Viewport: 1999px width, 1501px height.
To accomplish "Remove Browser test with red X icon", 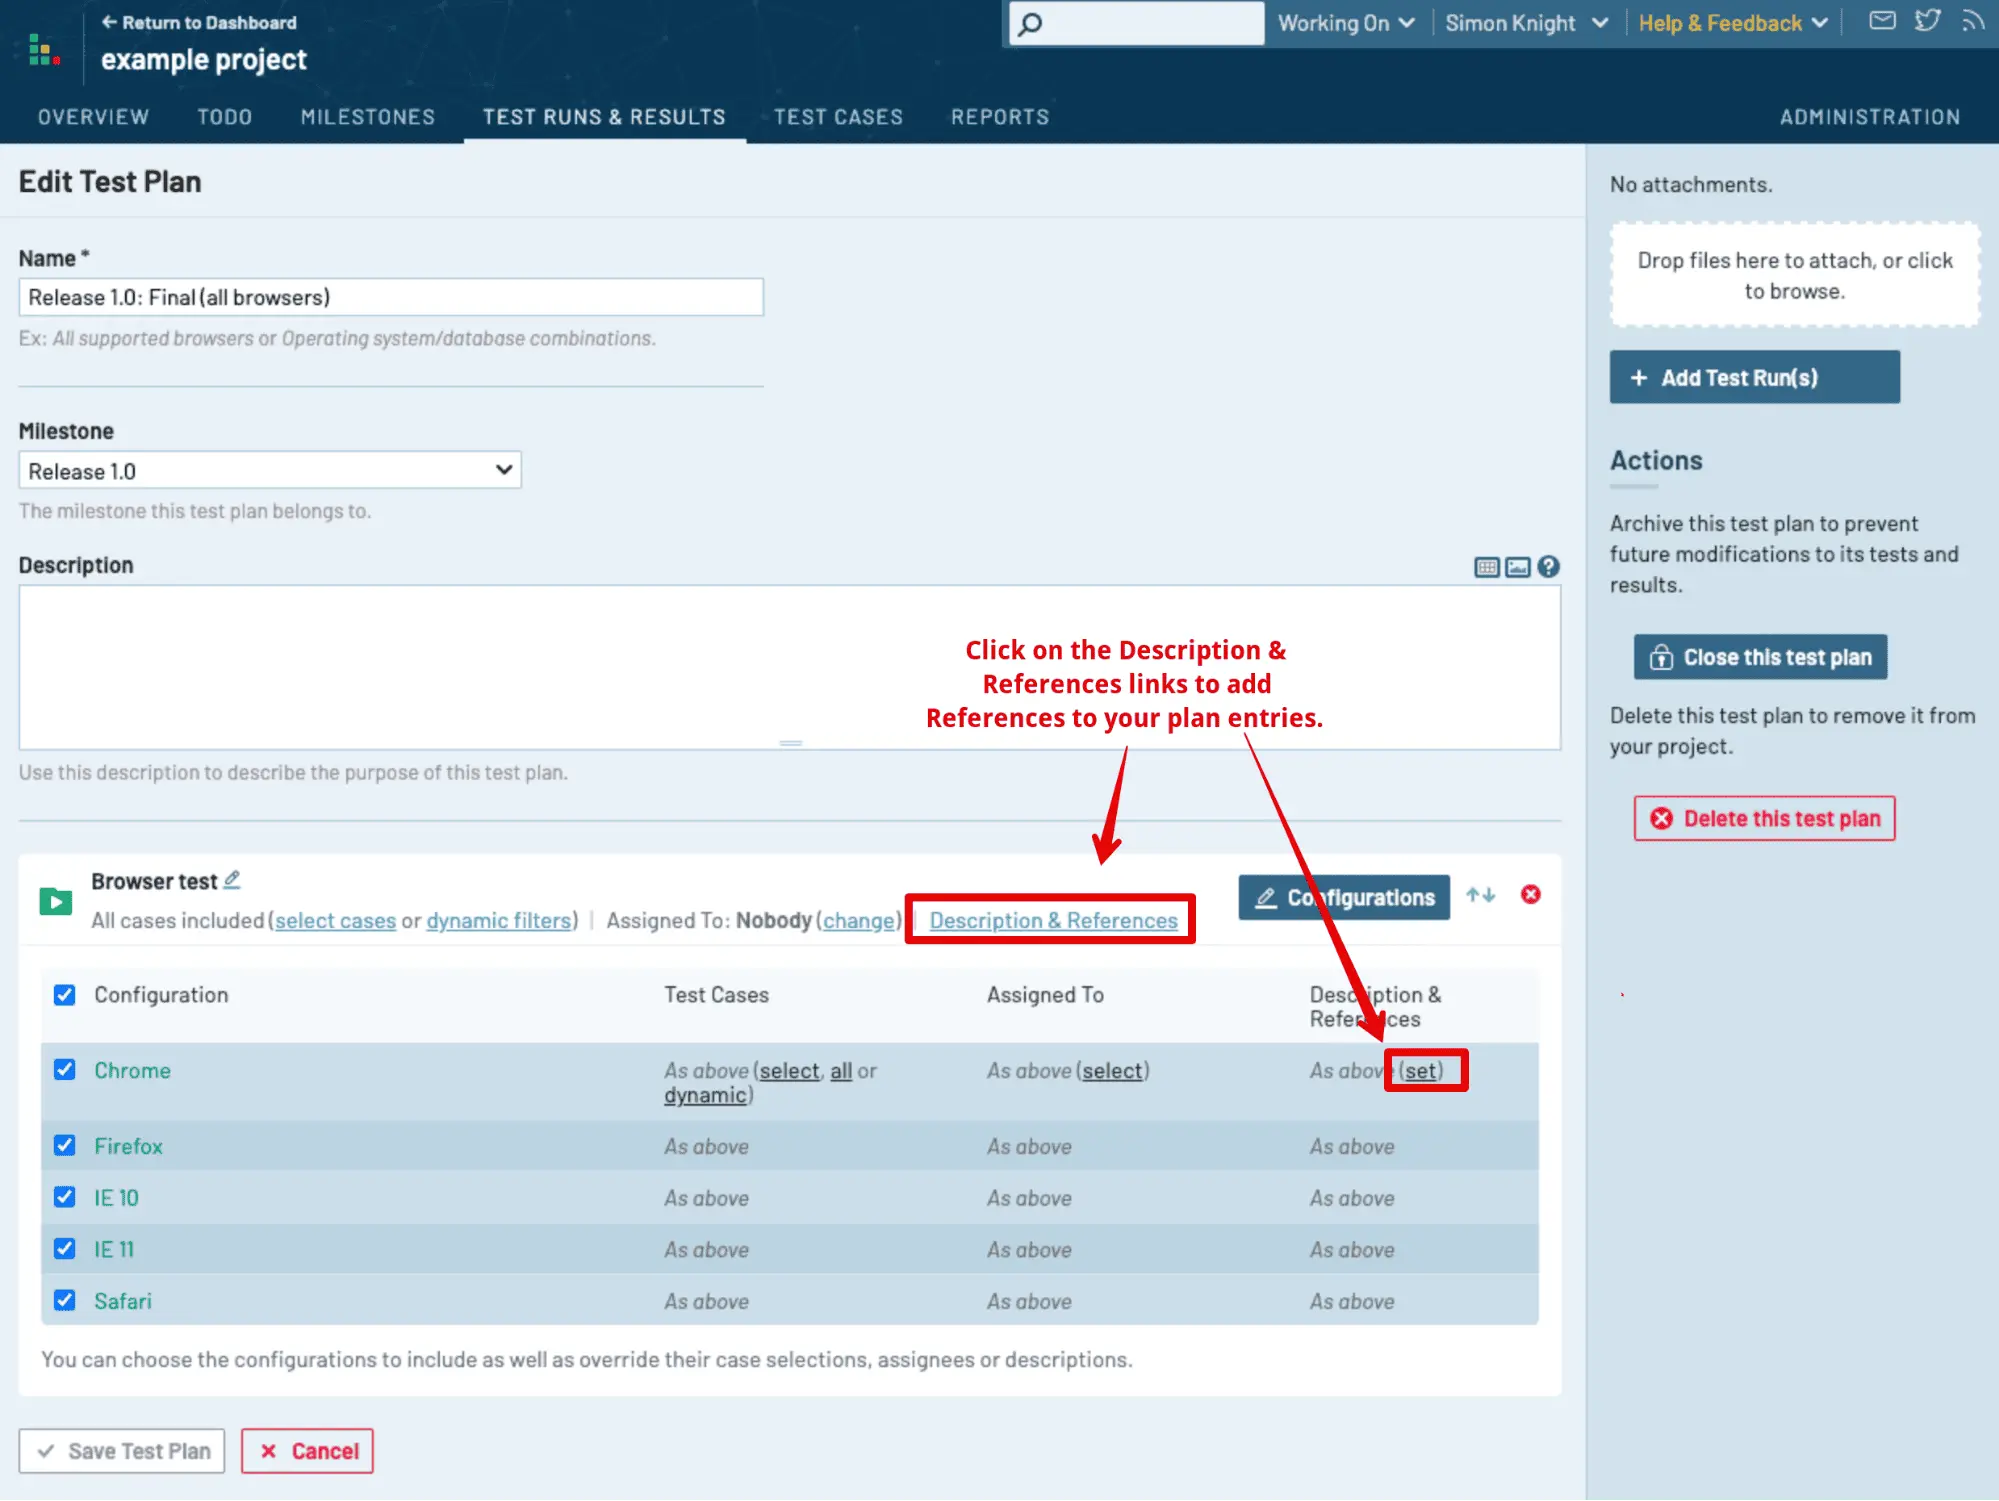I will click(x=1530, y=894).
